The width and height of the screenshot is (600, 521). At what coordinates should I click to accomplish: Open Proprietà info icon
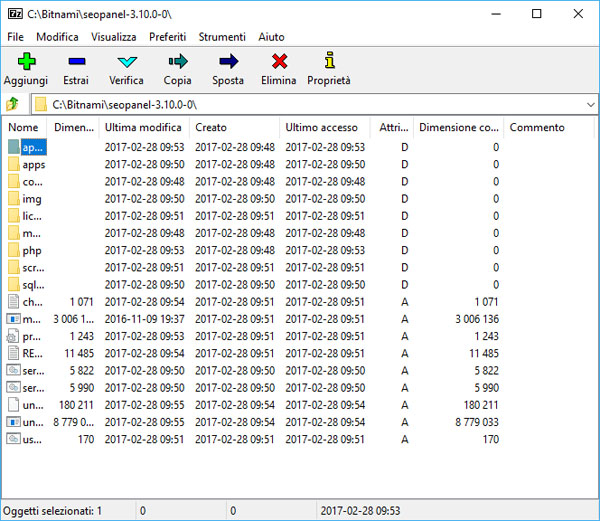click(328, 62)
